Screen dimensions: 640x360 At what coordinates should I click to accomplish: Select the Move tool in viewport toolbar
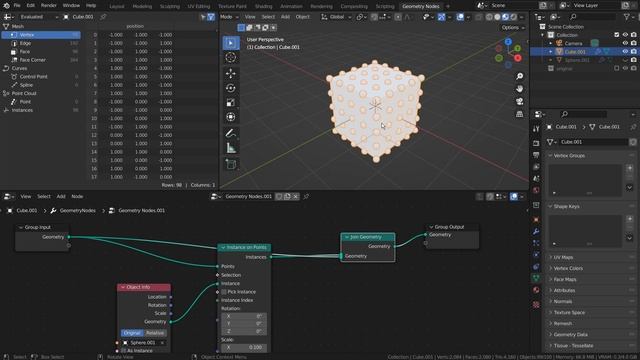231,73
